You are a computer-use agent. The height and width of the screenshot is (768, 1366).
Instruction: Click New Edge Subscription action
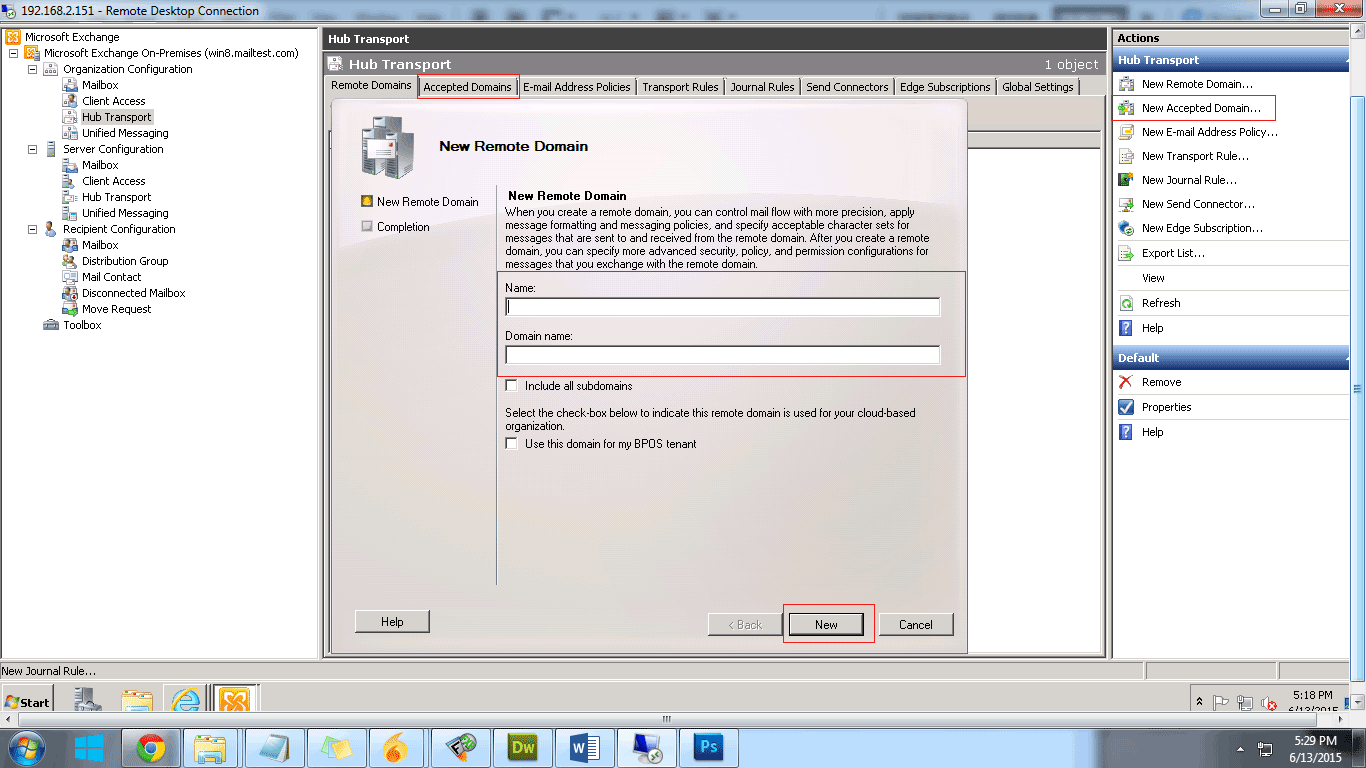click(1202, 228)
